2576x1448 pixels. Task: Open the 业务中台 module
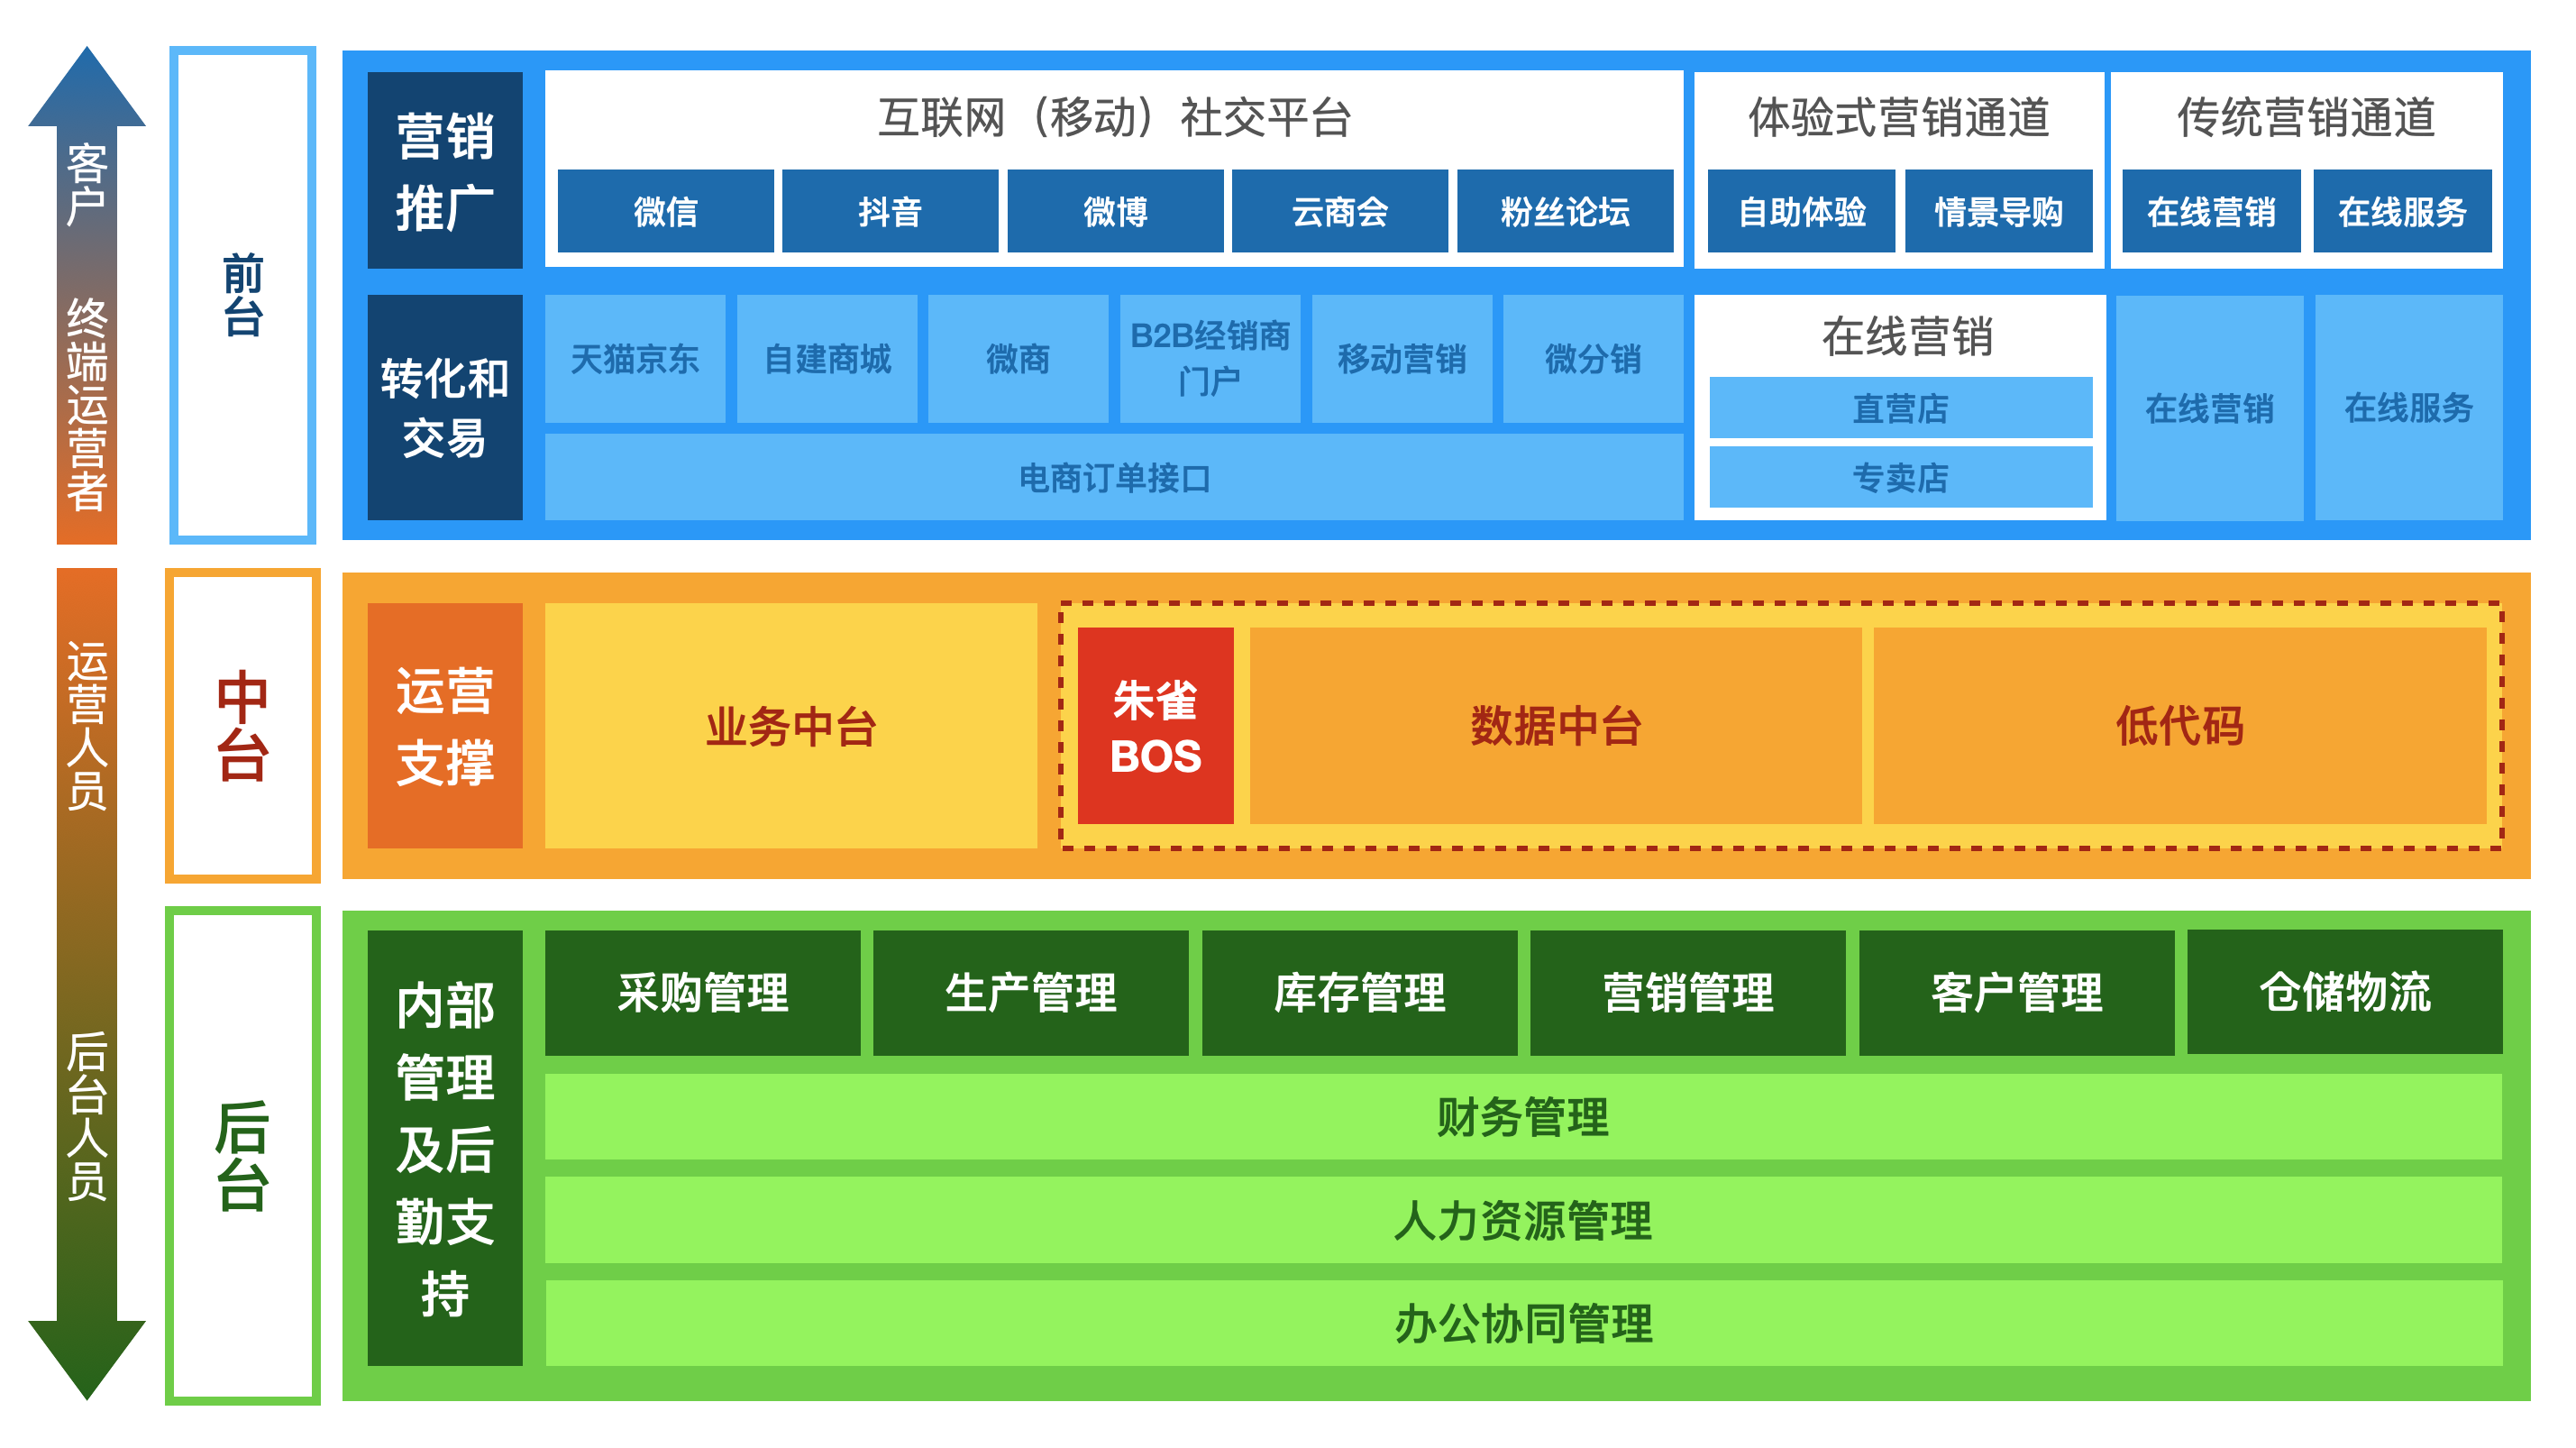pos(790,729)
